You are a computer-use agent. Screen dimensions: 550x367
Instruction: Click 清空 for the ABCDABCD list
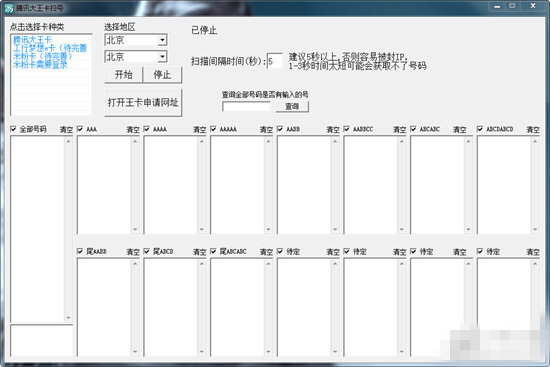coord(533,129)
